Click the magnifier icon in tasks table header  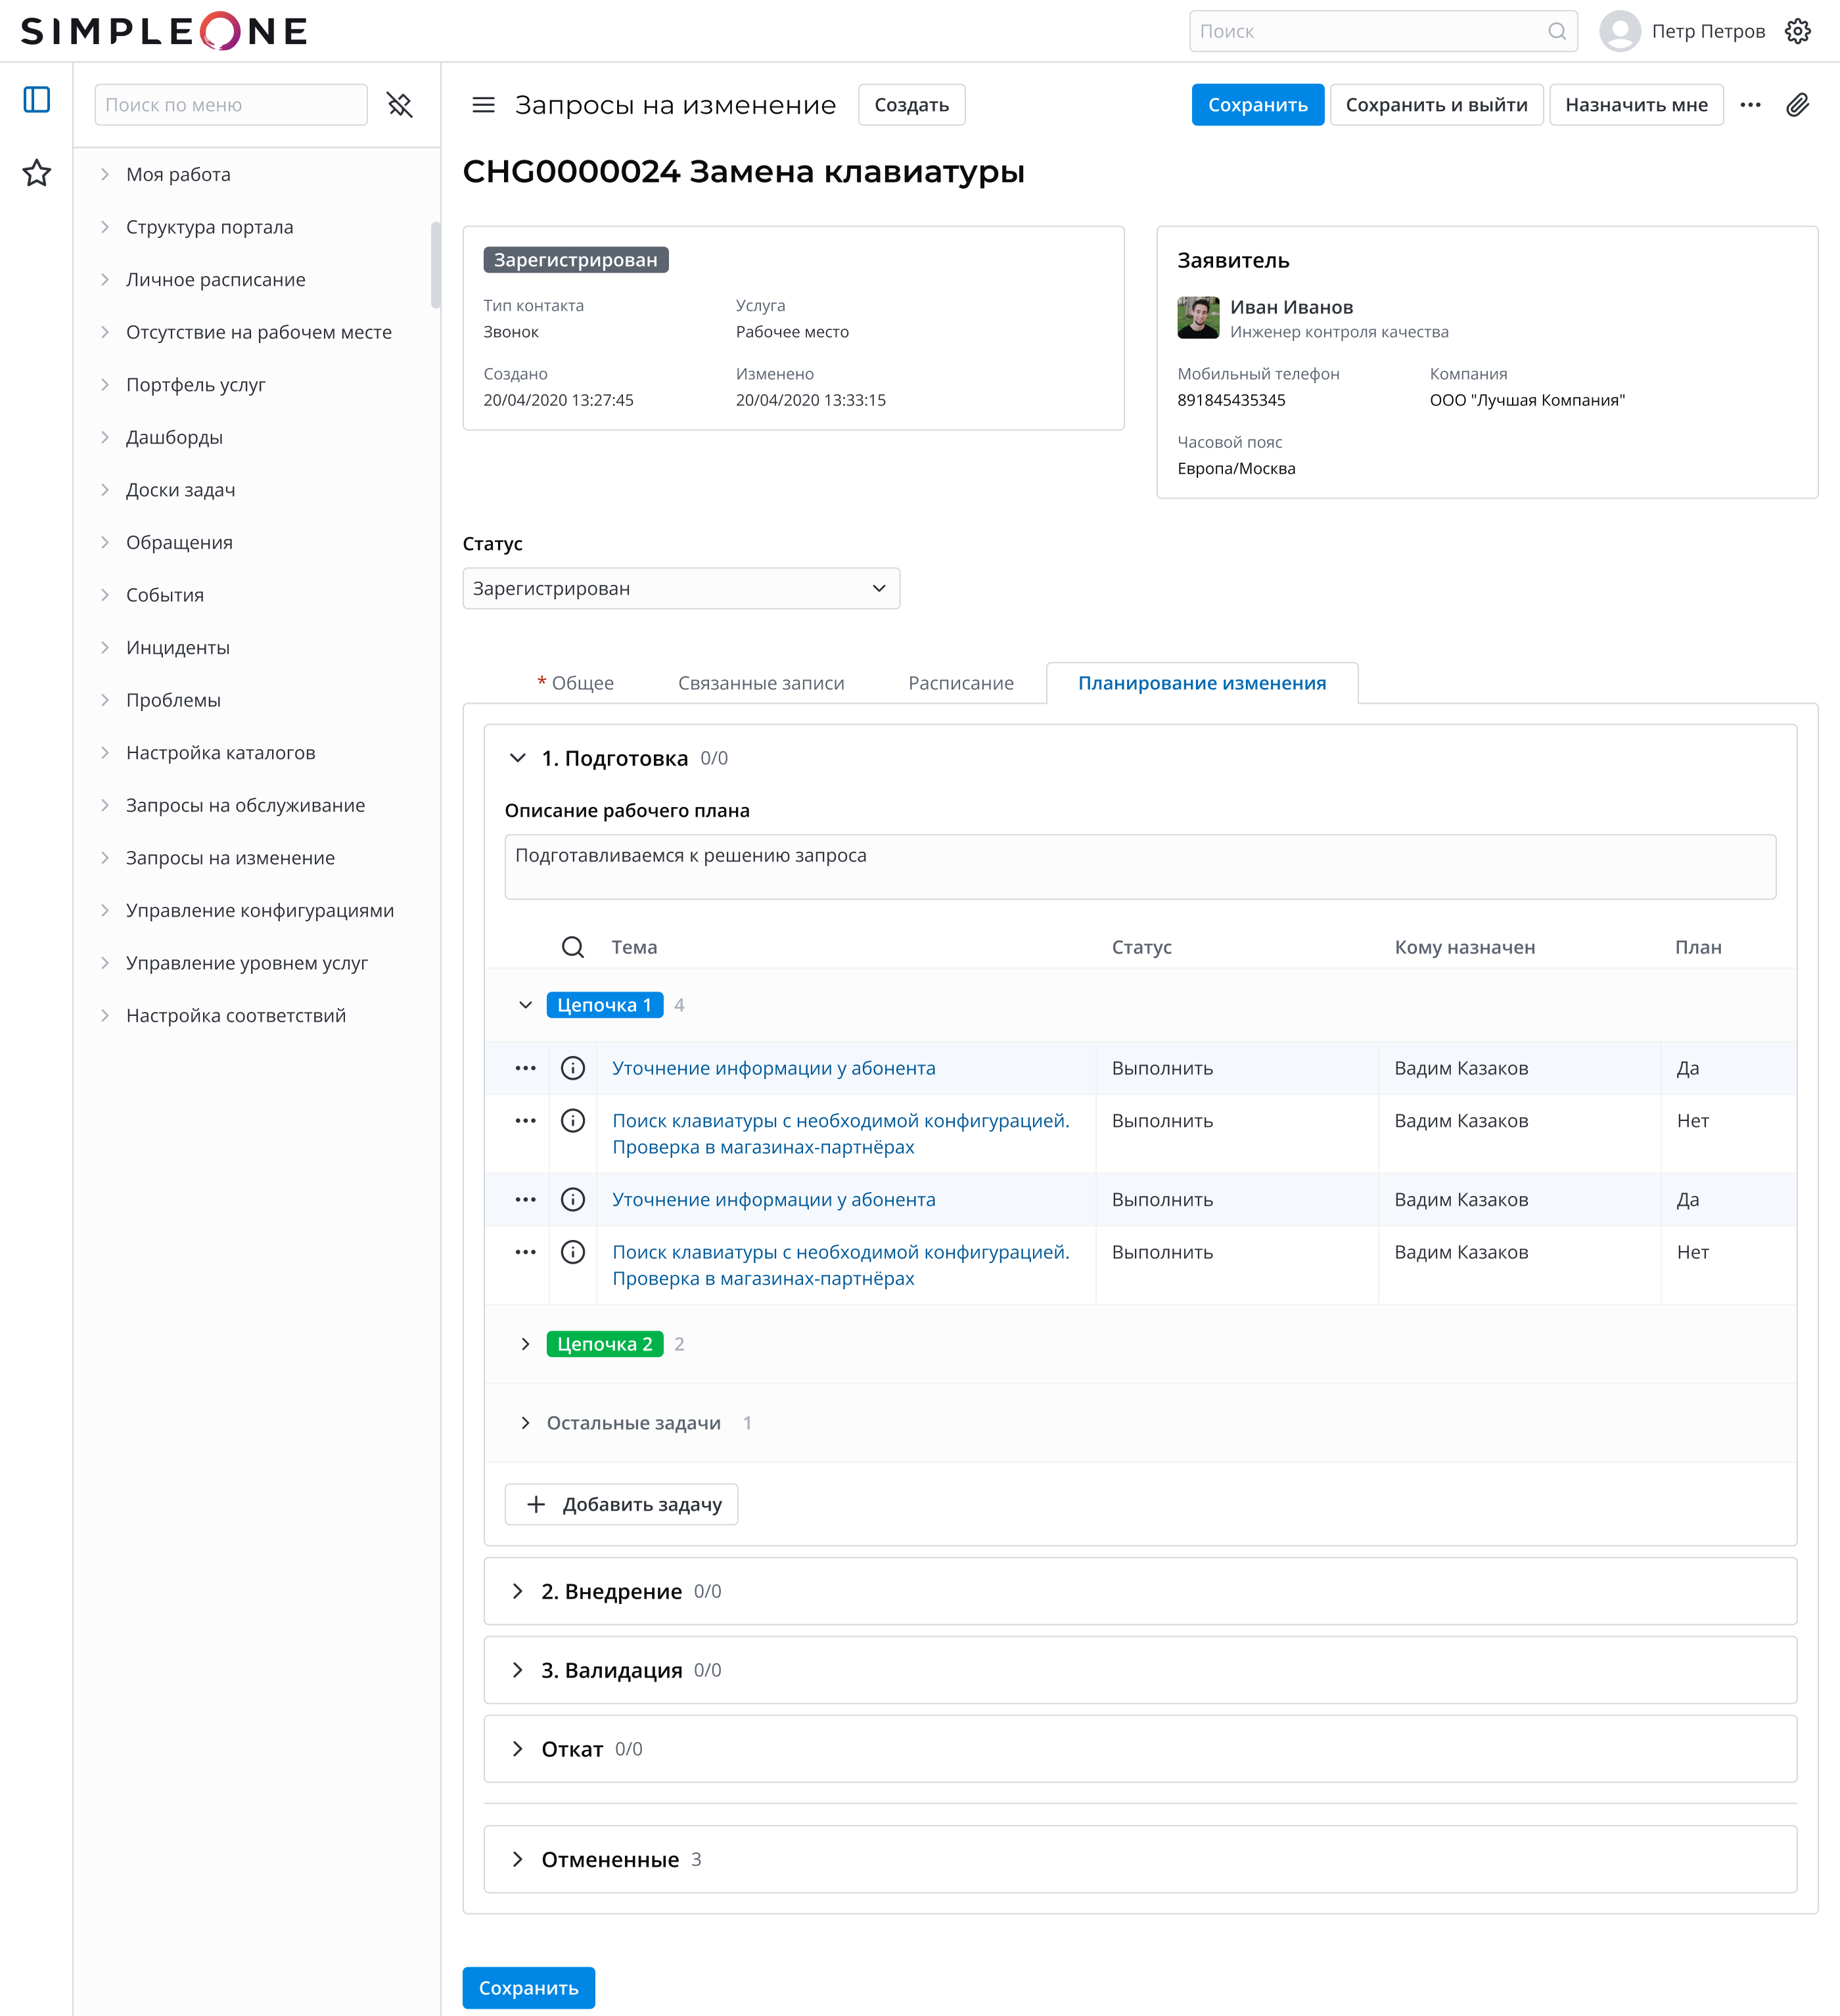point(573,947)
